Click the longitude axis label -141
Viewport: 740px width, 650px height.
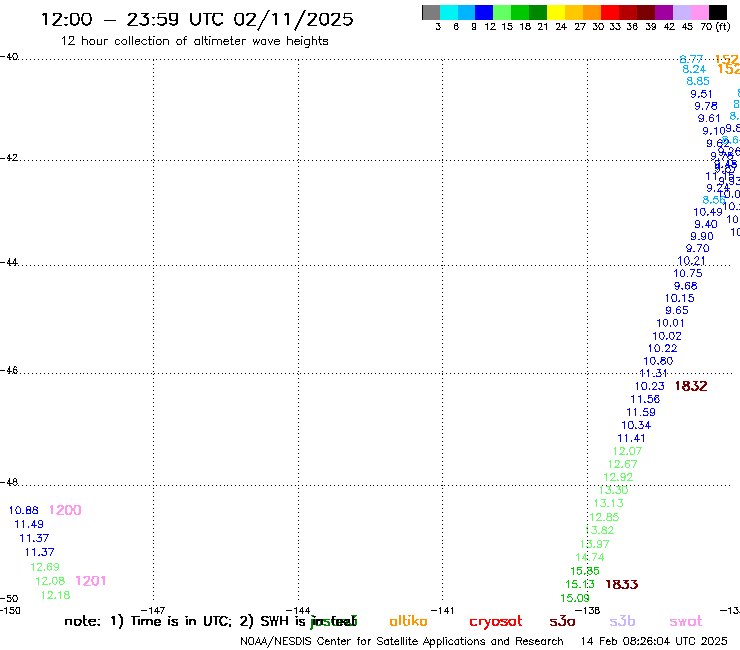442,611
